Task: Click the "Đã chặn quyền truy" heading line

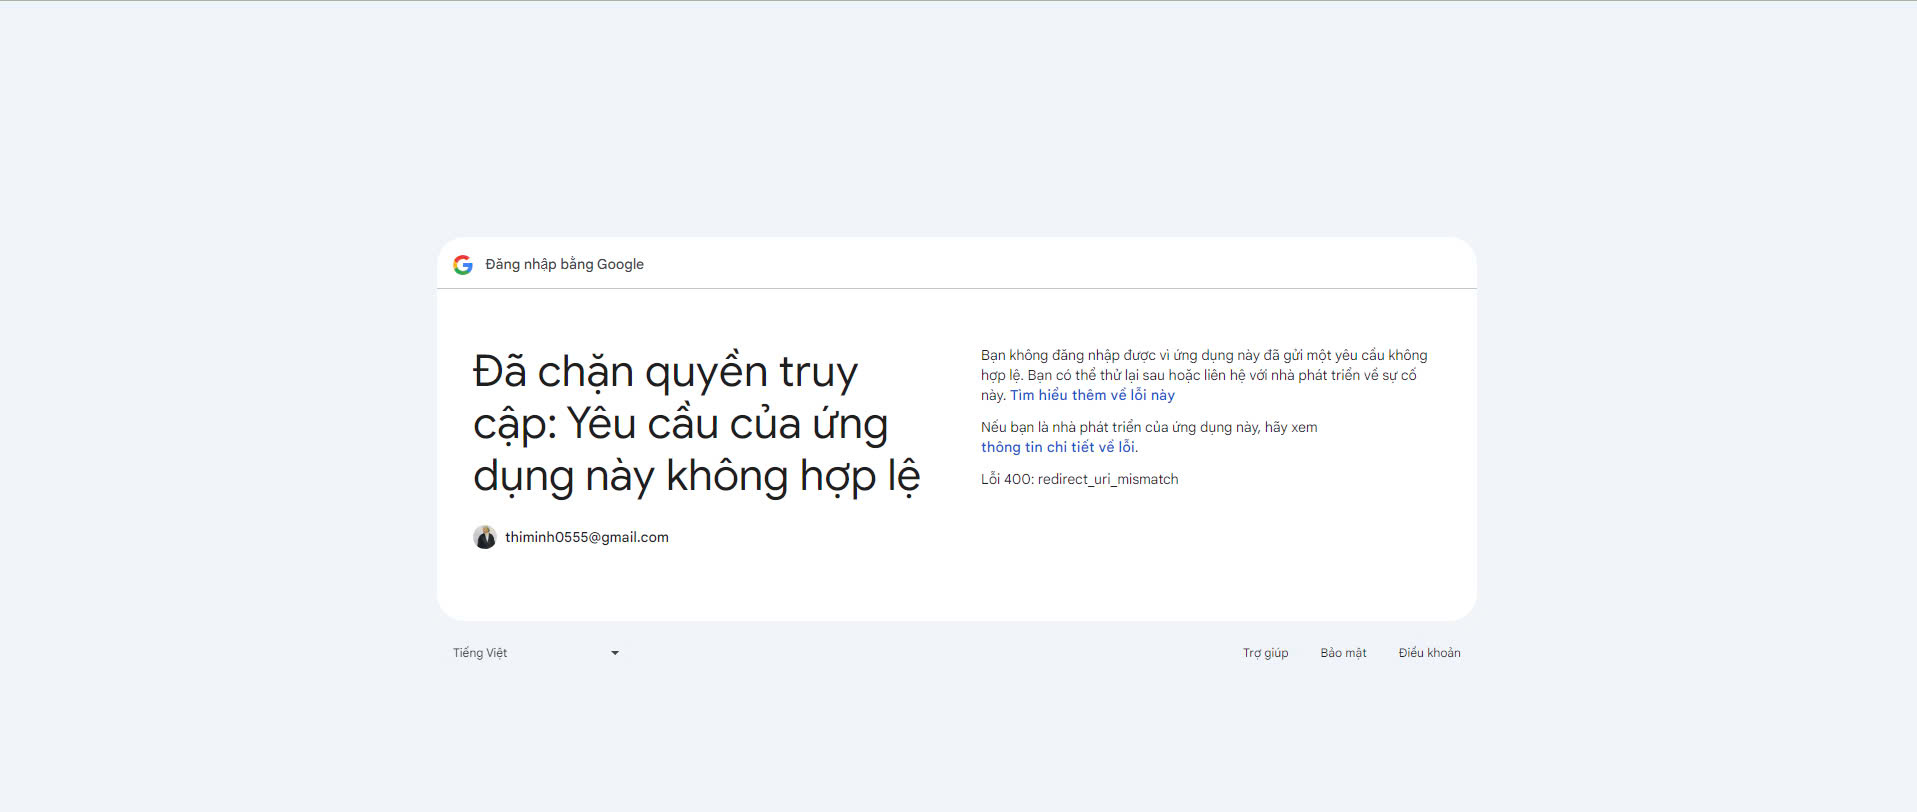Action: click(665, 372)
